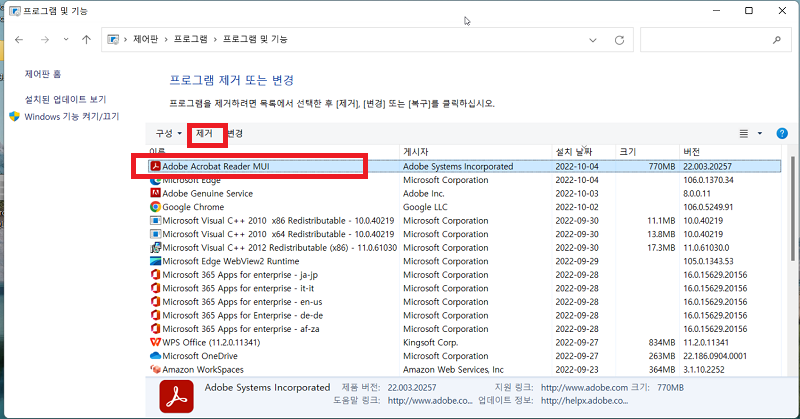
Task: Click the Microsoft 365 ja-jp icon
Action: click(x=156, y=275)
